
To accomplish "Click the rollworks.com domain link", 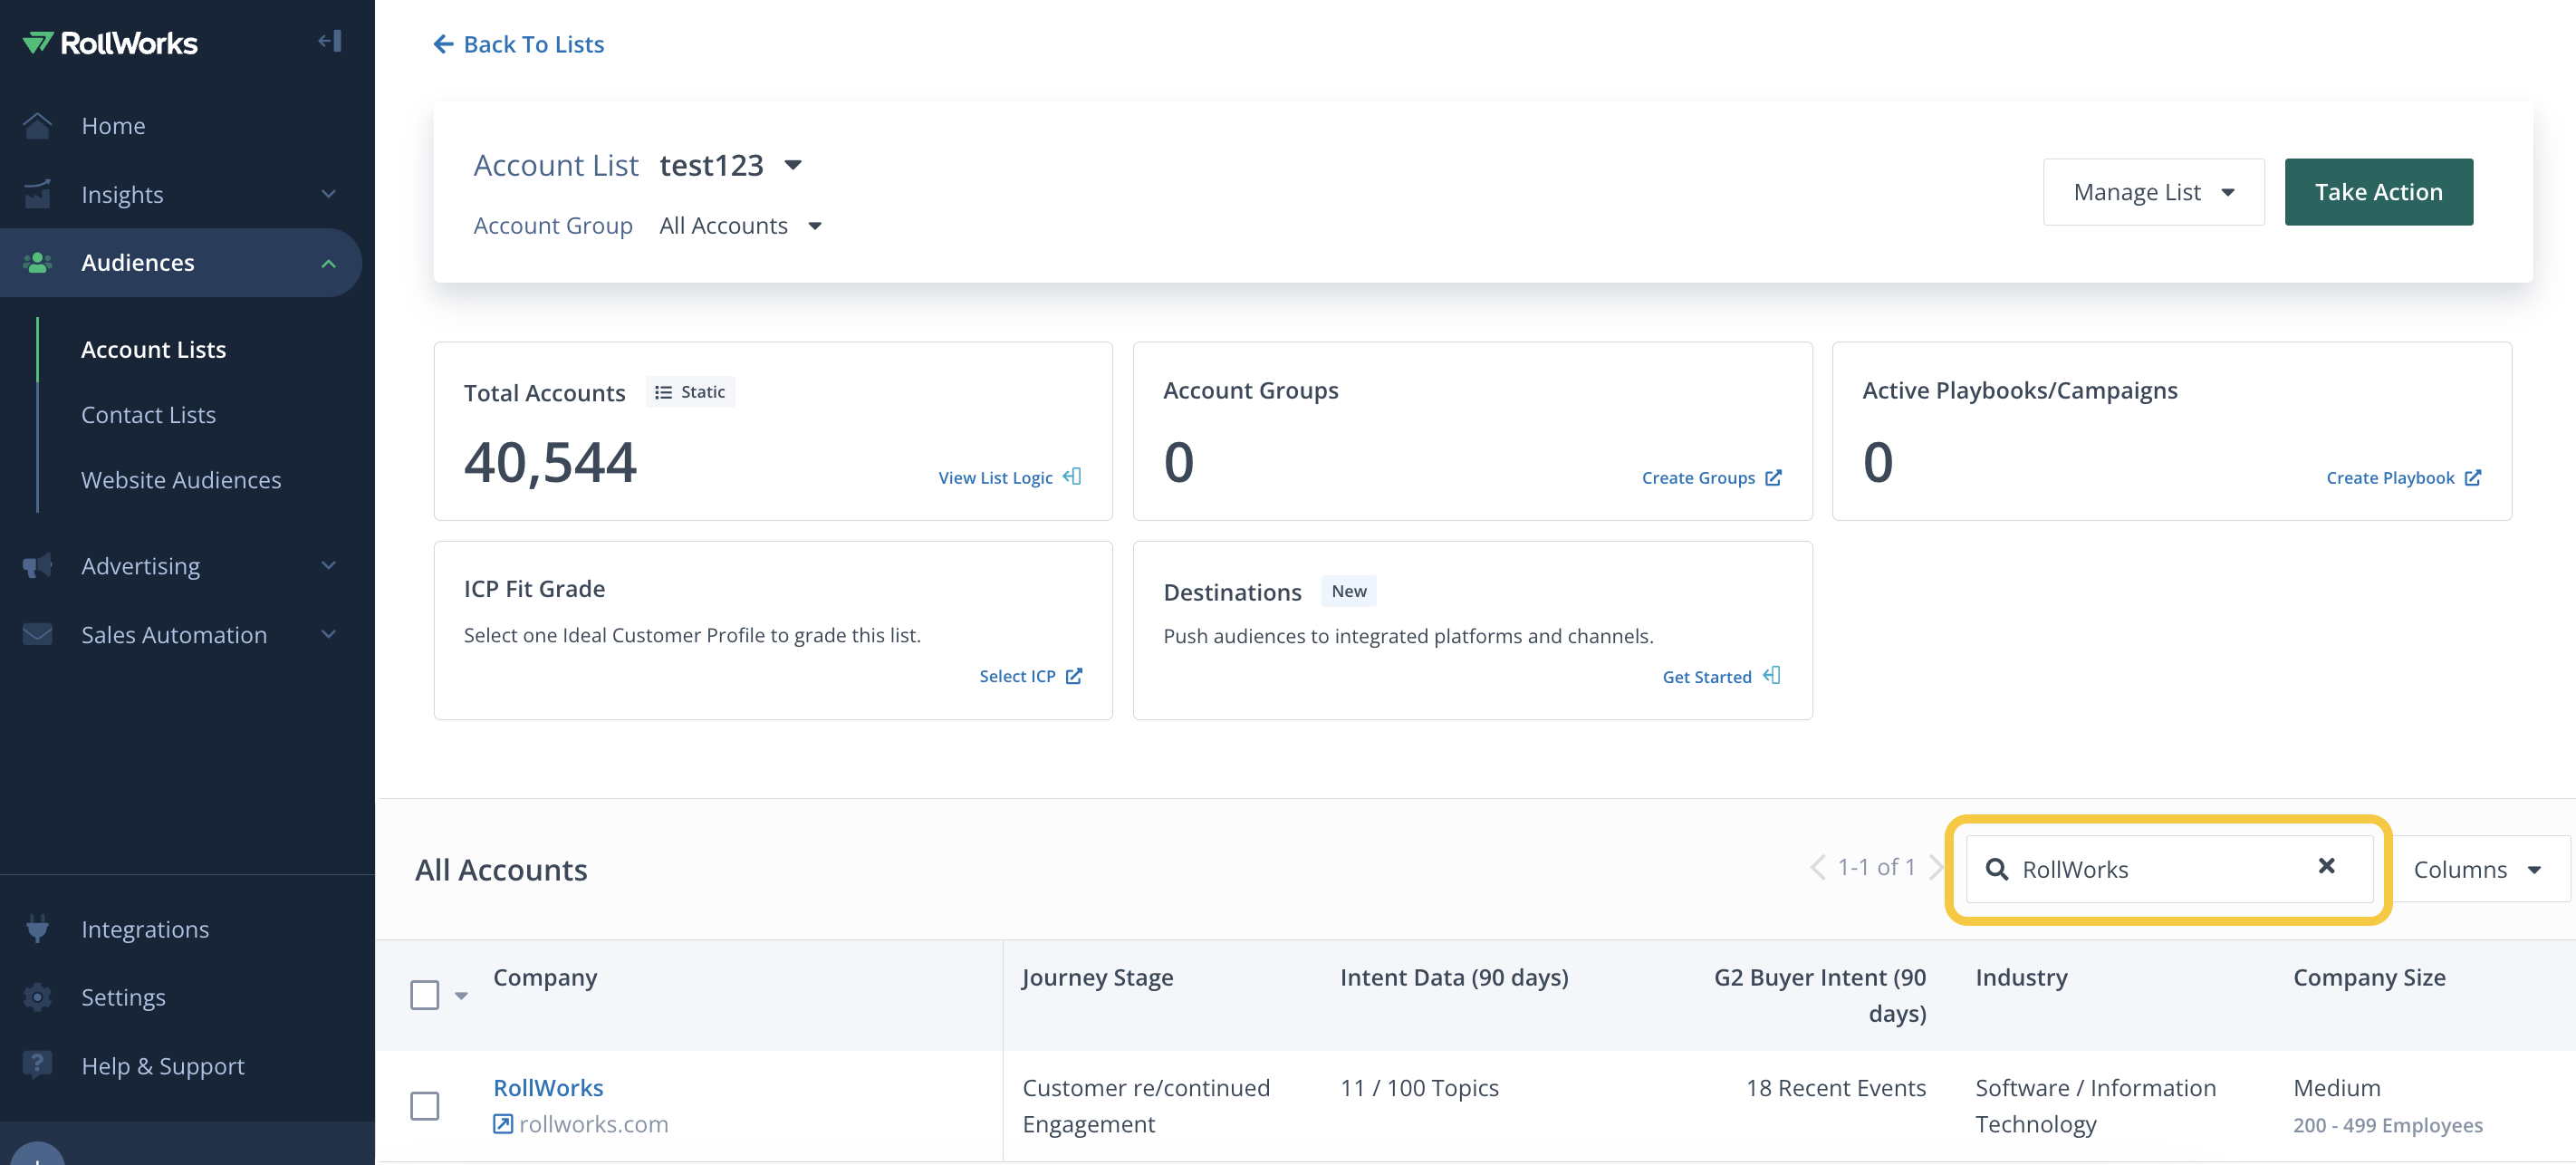I will click(594, 1124).
